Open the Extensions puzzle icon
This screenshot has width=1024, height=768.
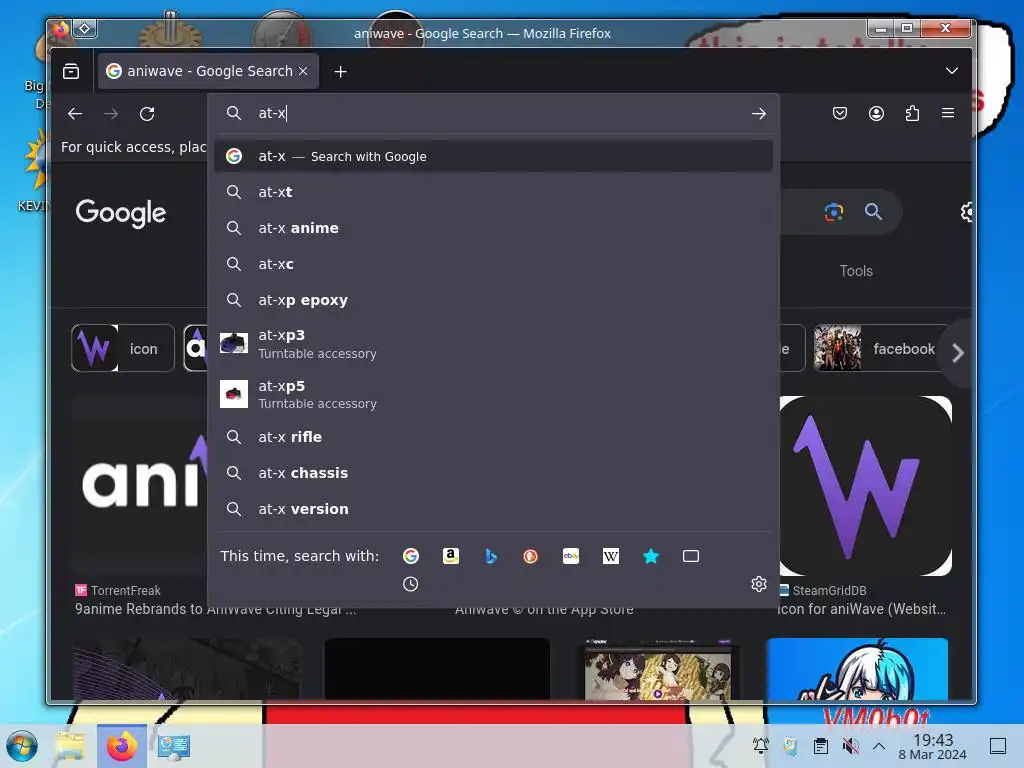point(912,113)
